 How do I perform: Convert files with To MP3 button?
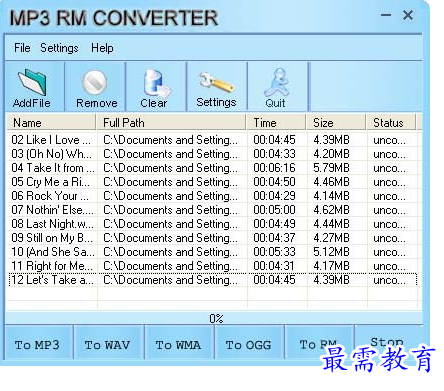click(38, 343)
